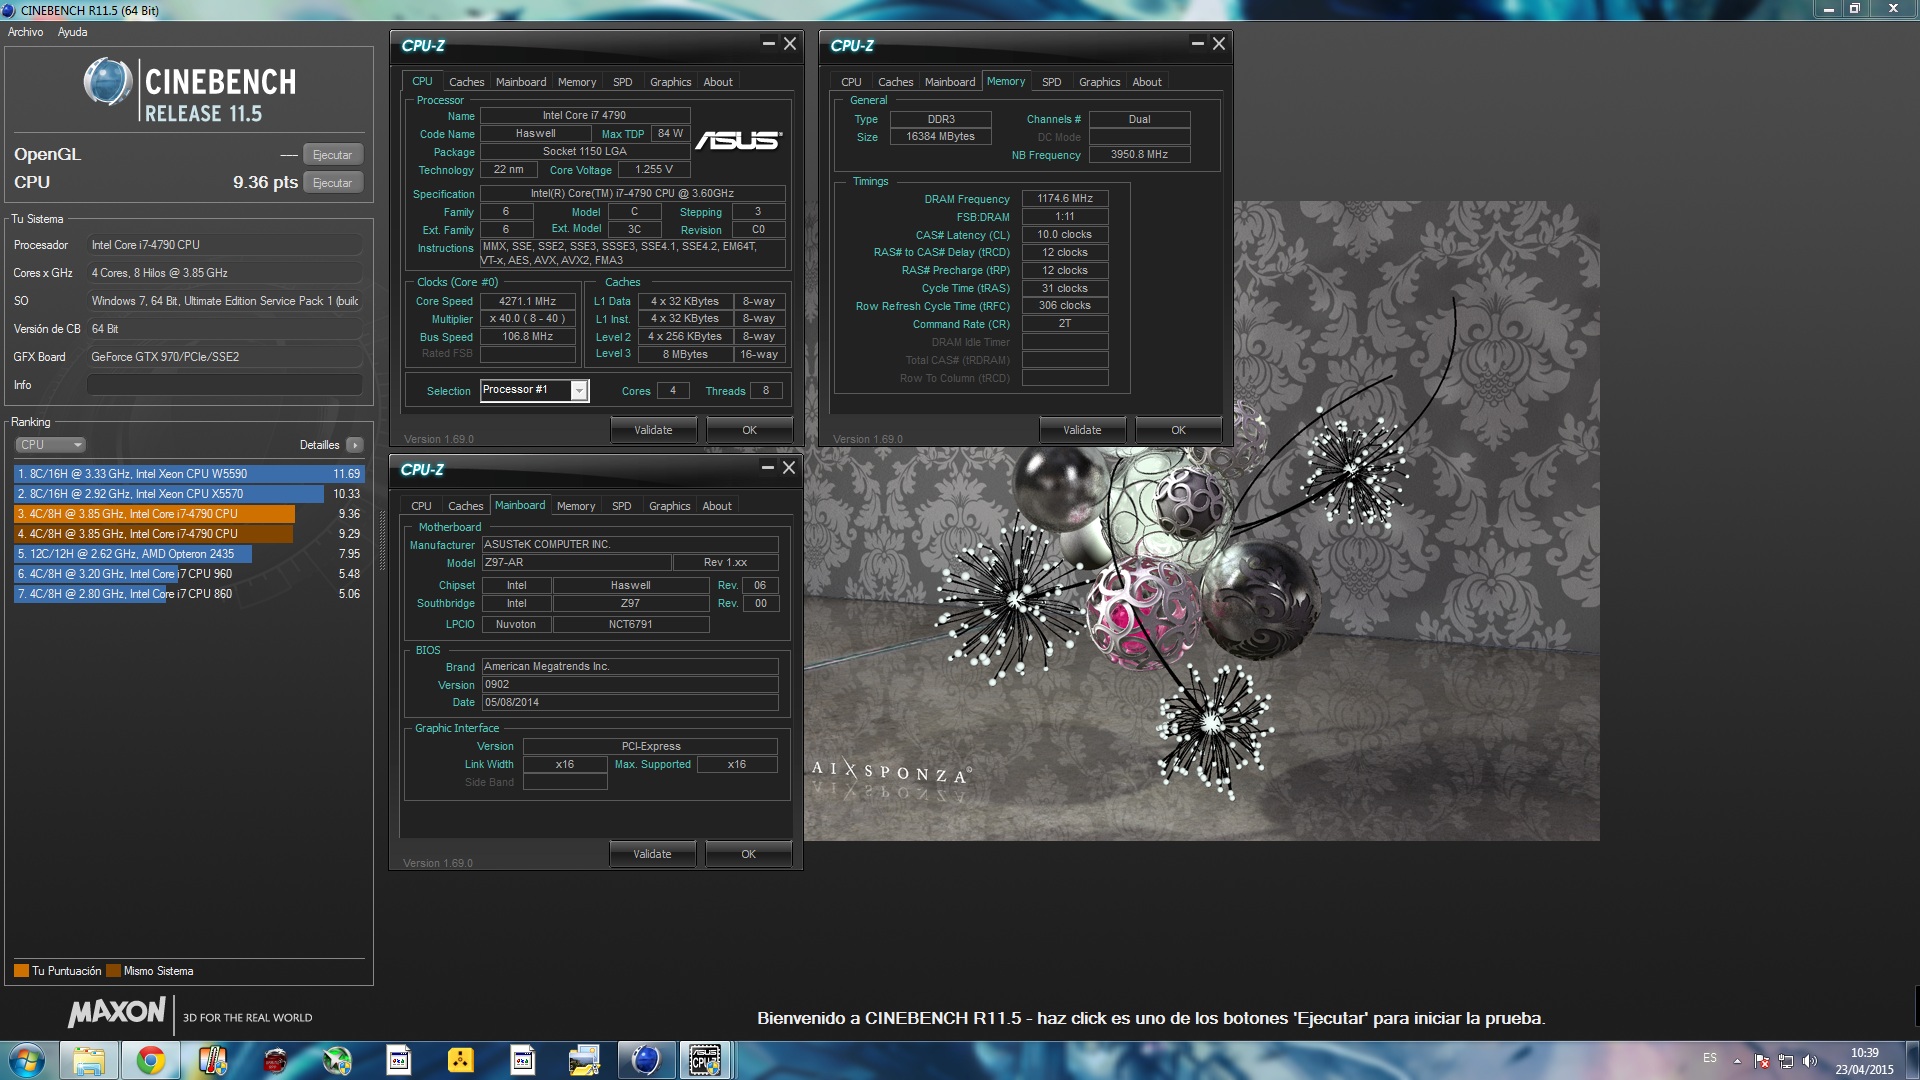Select ranking row Core i7 CPU 960
This screenshot has height=1080, width=1920.
pyautogui.click(x=188, y=574)
